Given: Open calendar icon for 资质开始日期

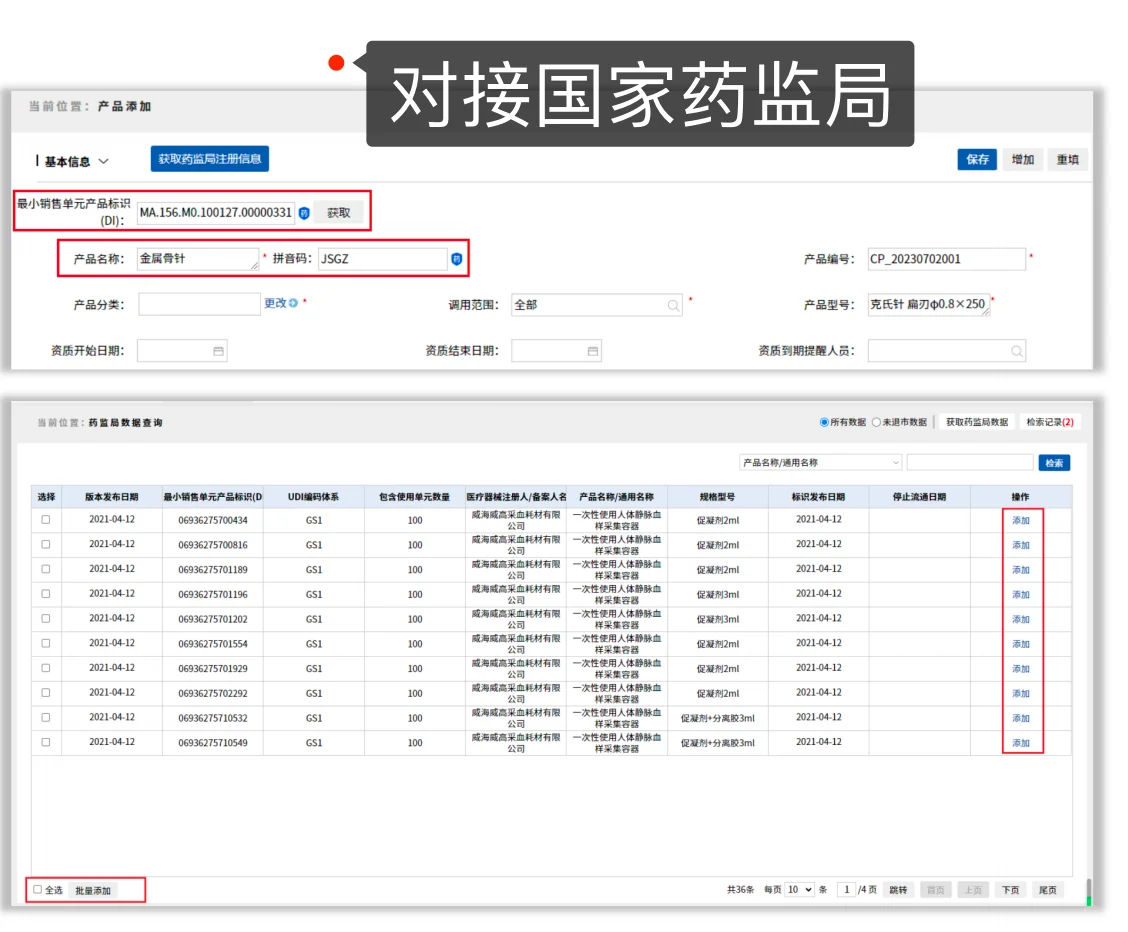Looking at the screenshot, I should coord(219,351).
